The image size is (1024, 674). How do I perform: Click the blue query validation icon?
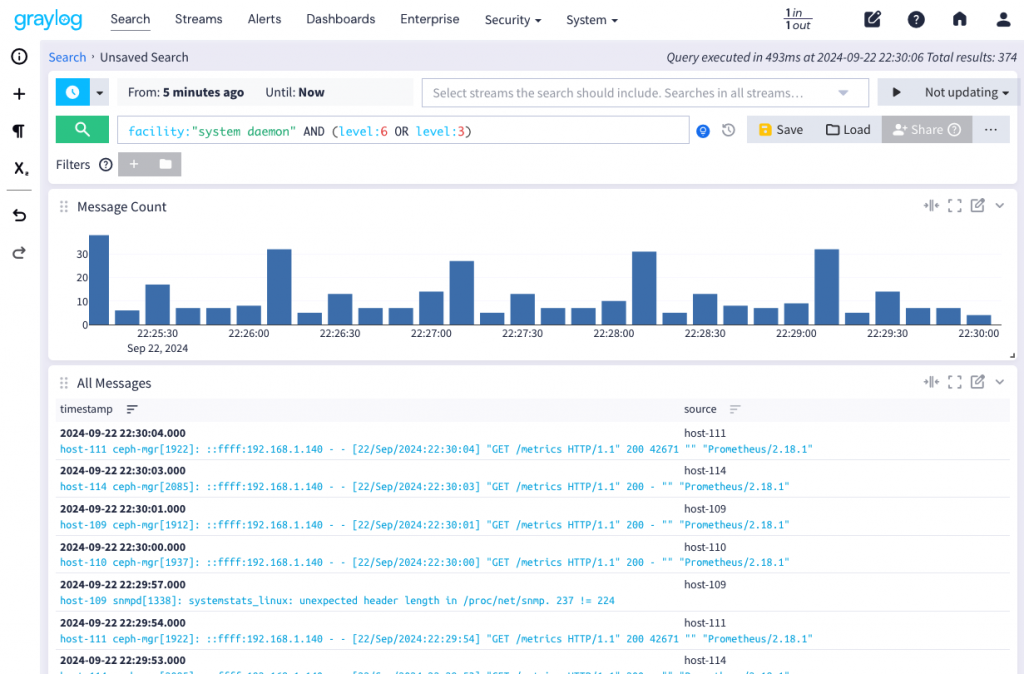[x=703, y=131]
